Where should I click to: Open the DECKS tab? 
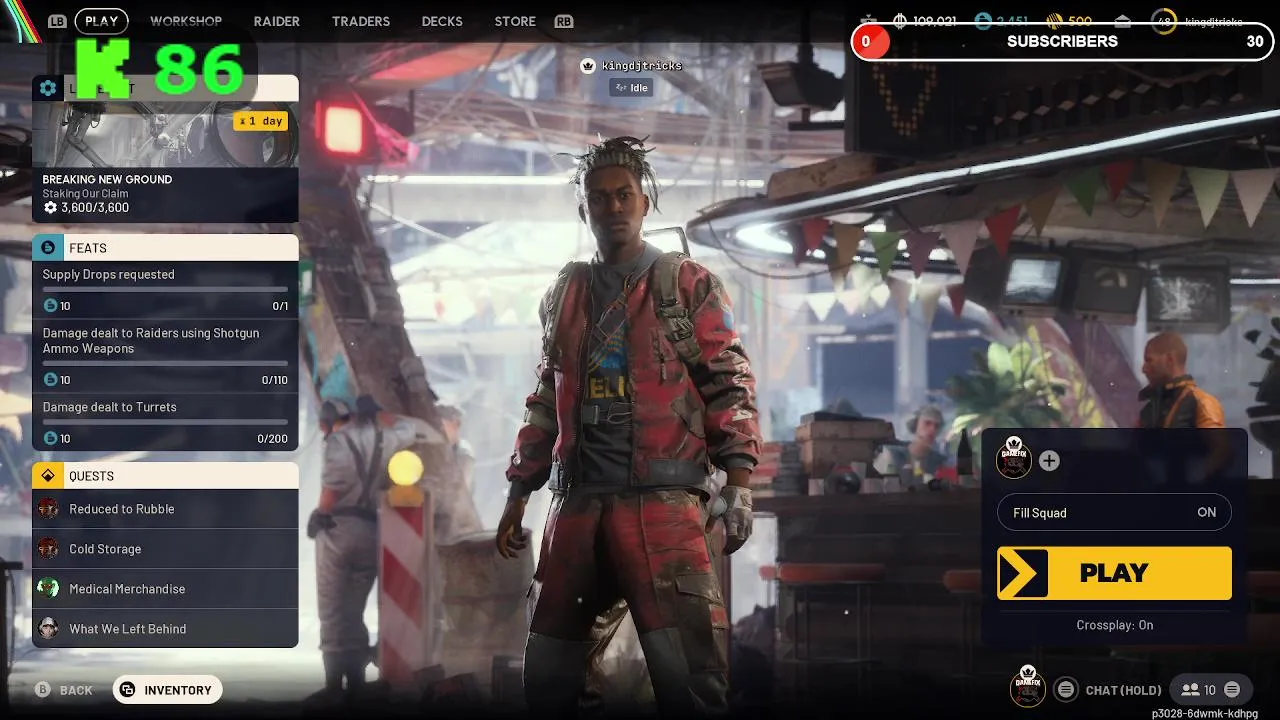(442, 21)
